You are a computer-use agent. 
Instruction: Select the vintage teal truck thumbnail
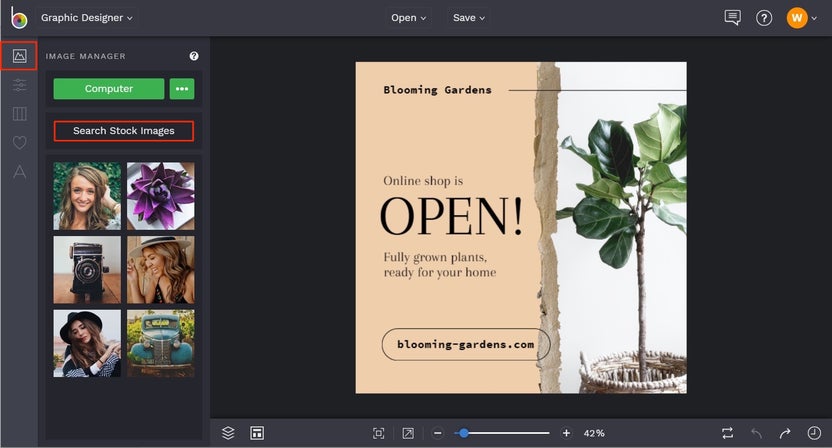tap(161, 343)
